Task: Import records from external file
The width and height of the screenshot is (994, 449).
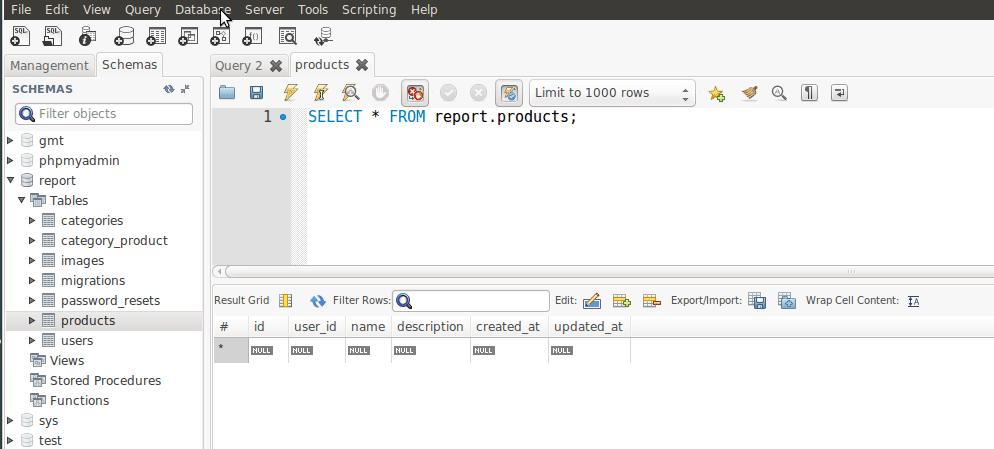Action: (787, 301)
